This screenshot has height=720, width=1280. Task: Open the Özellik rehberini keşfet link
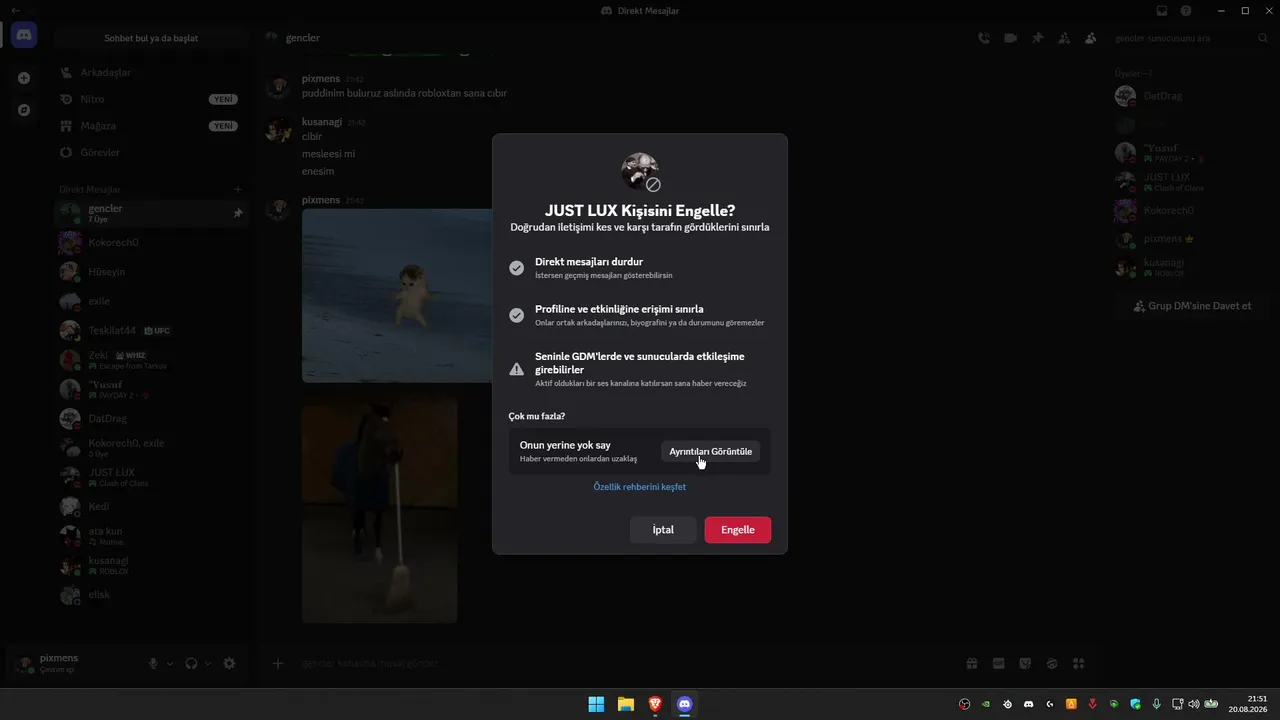(640, 487)
